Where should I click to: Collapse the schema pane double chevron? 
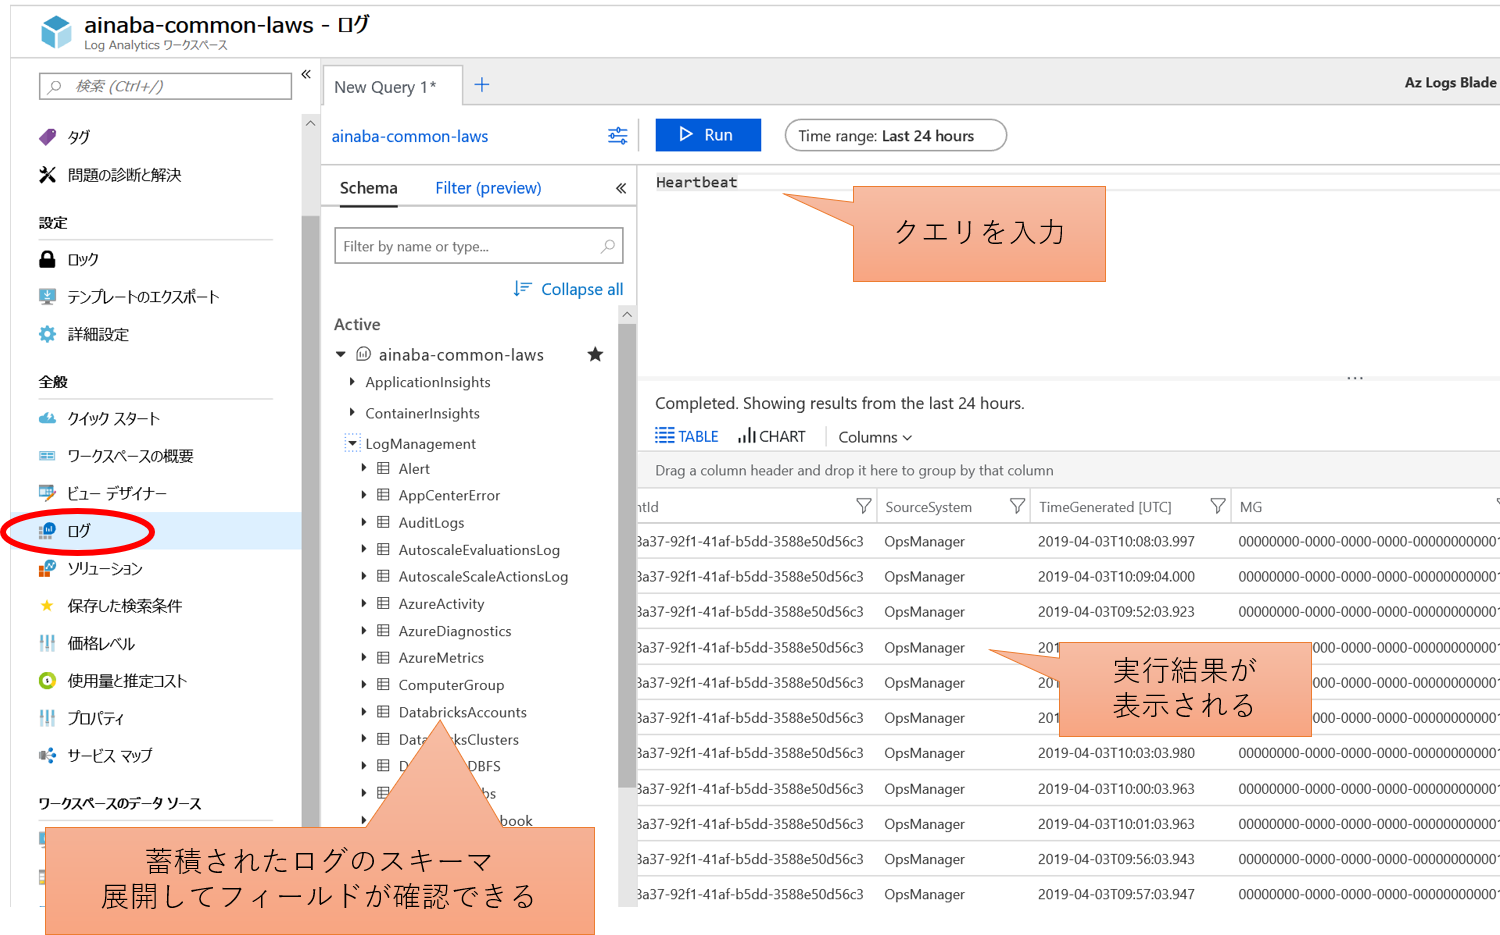(x=621, y=188)
